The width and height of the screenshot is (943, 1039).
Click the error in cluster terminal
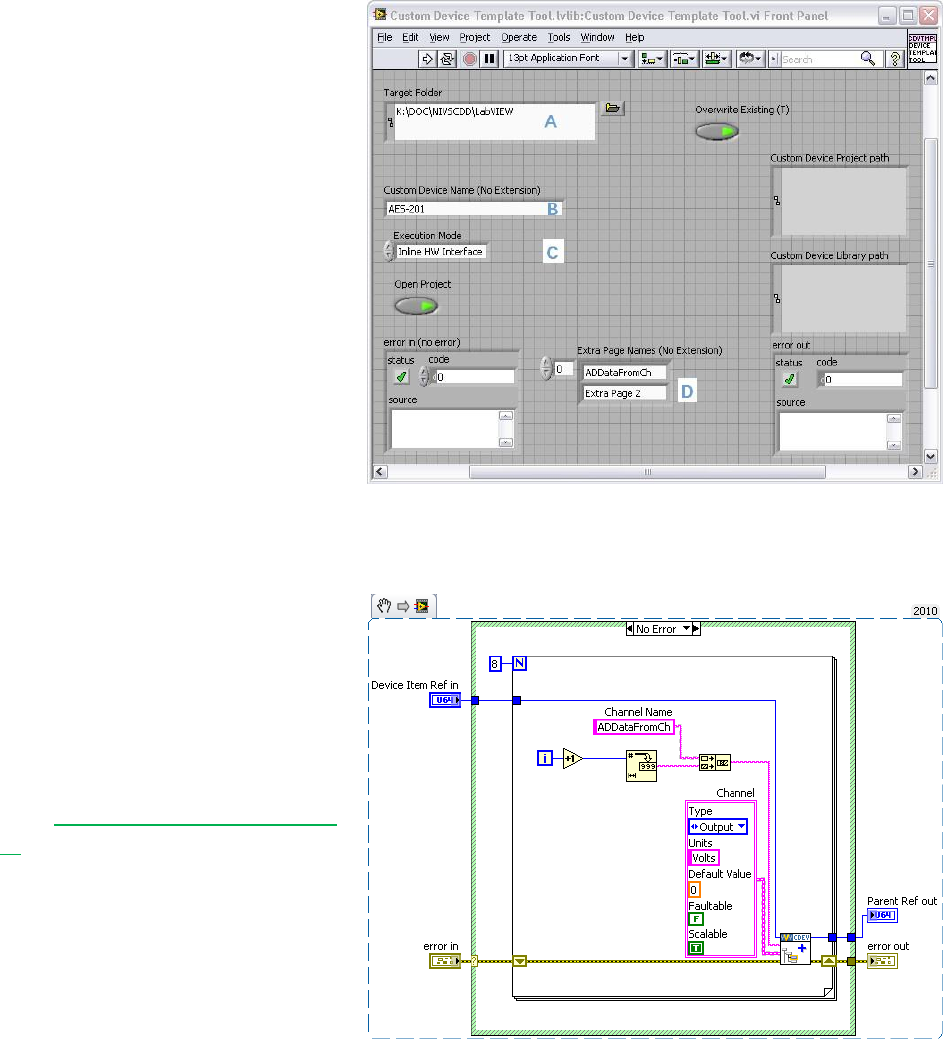[445, 961]
